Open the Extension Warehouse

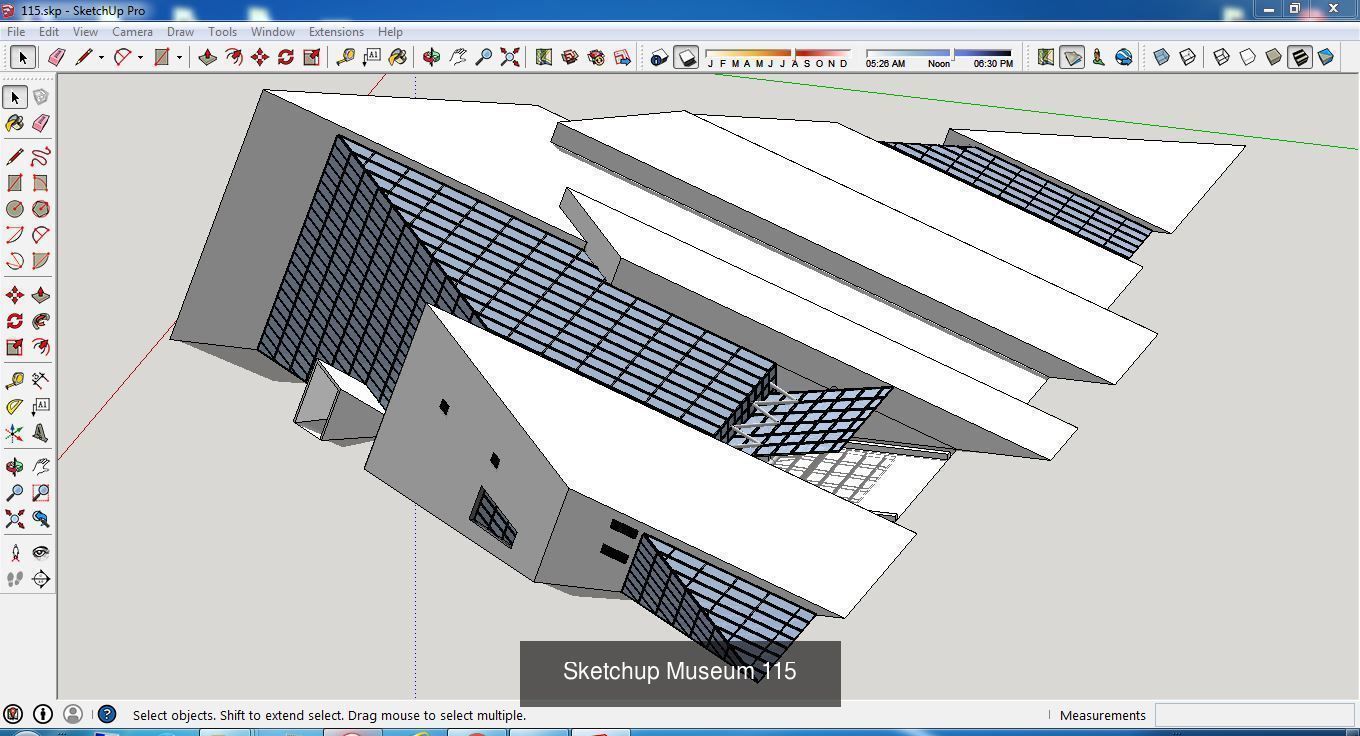pyautogui.click(x=596, y=57)
